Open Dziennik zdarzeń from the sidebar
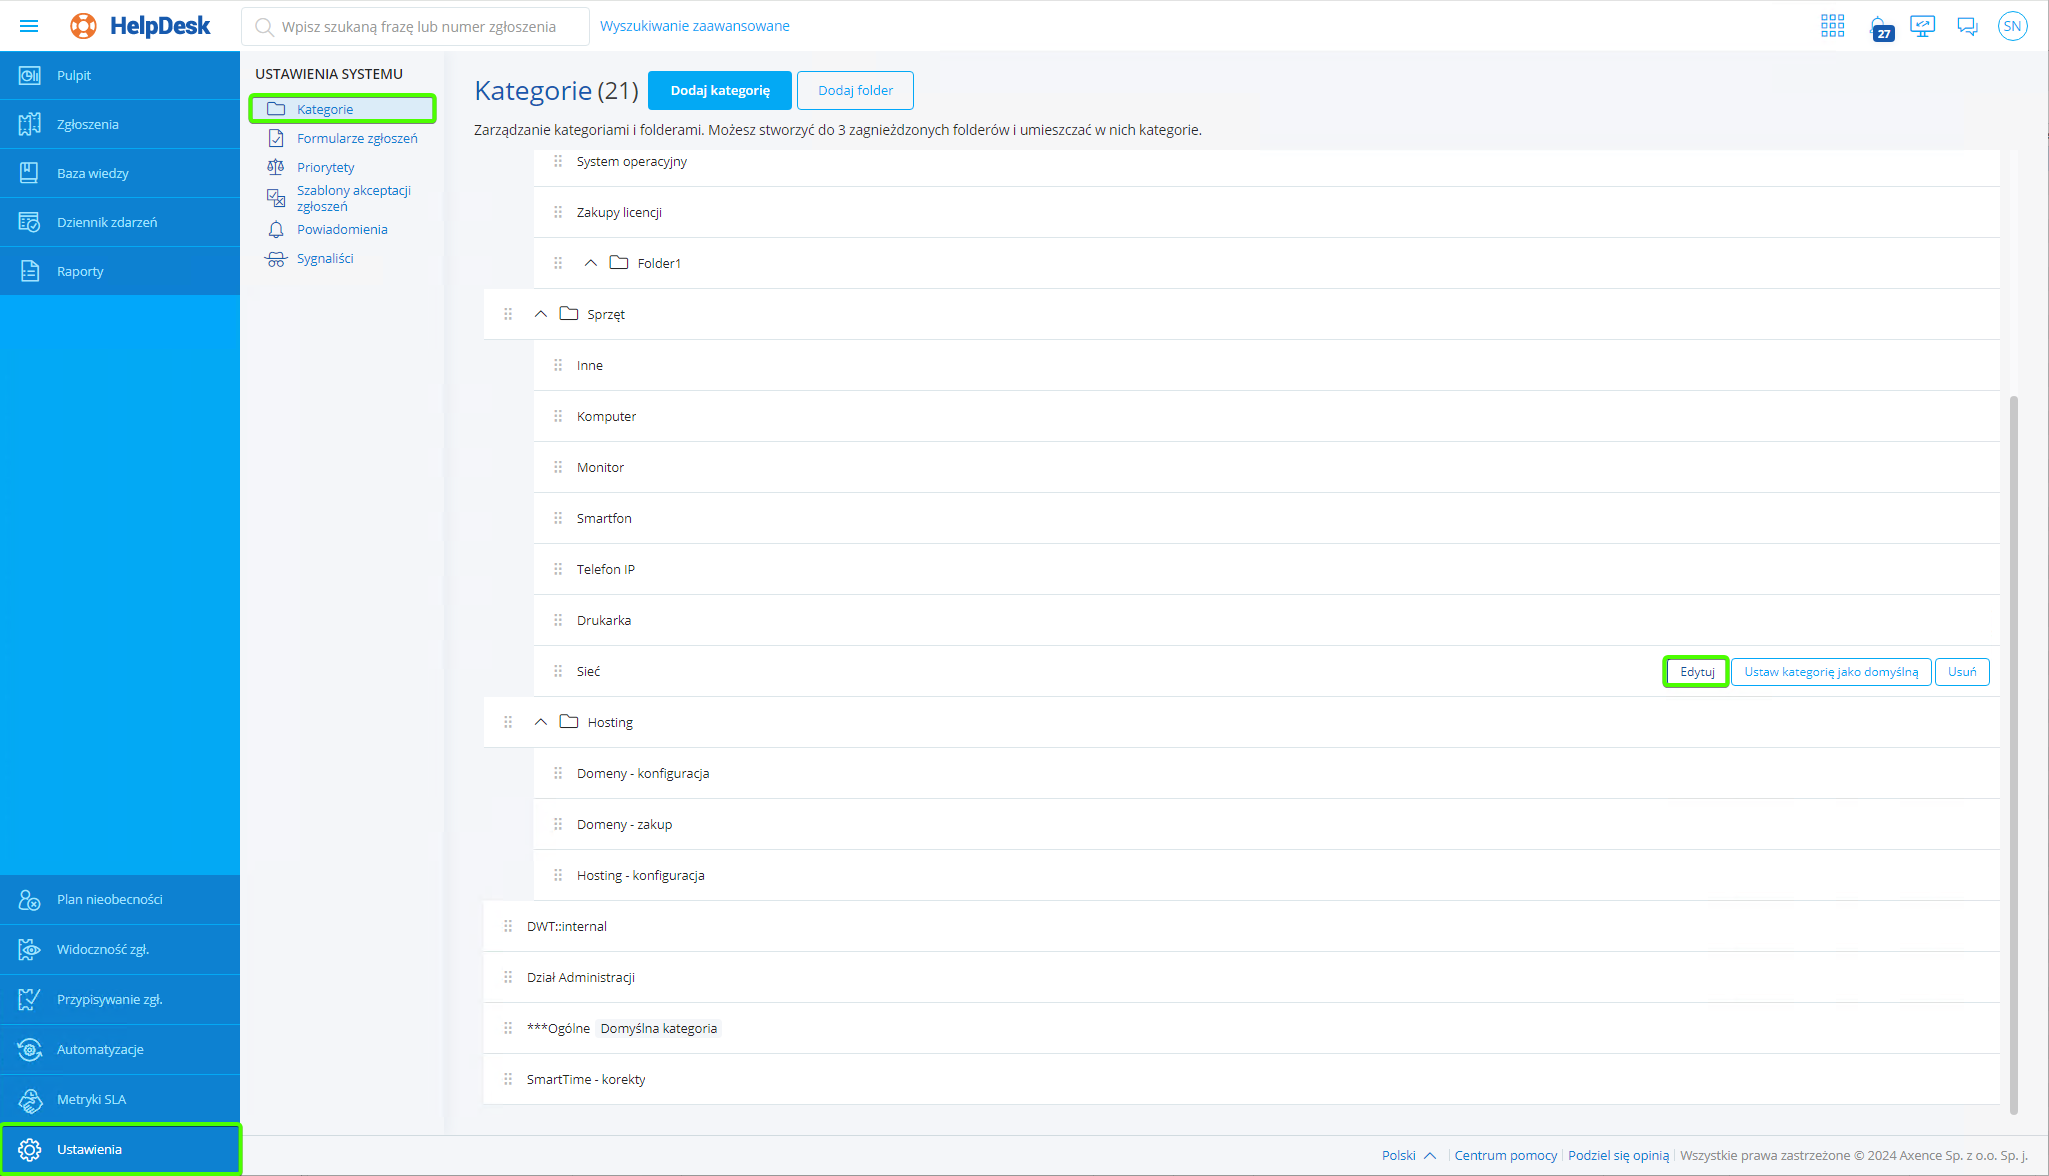 tap(30, 221)
